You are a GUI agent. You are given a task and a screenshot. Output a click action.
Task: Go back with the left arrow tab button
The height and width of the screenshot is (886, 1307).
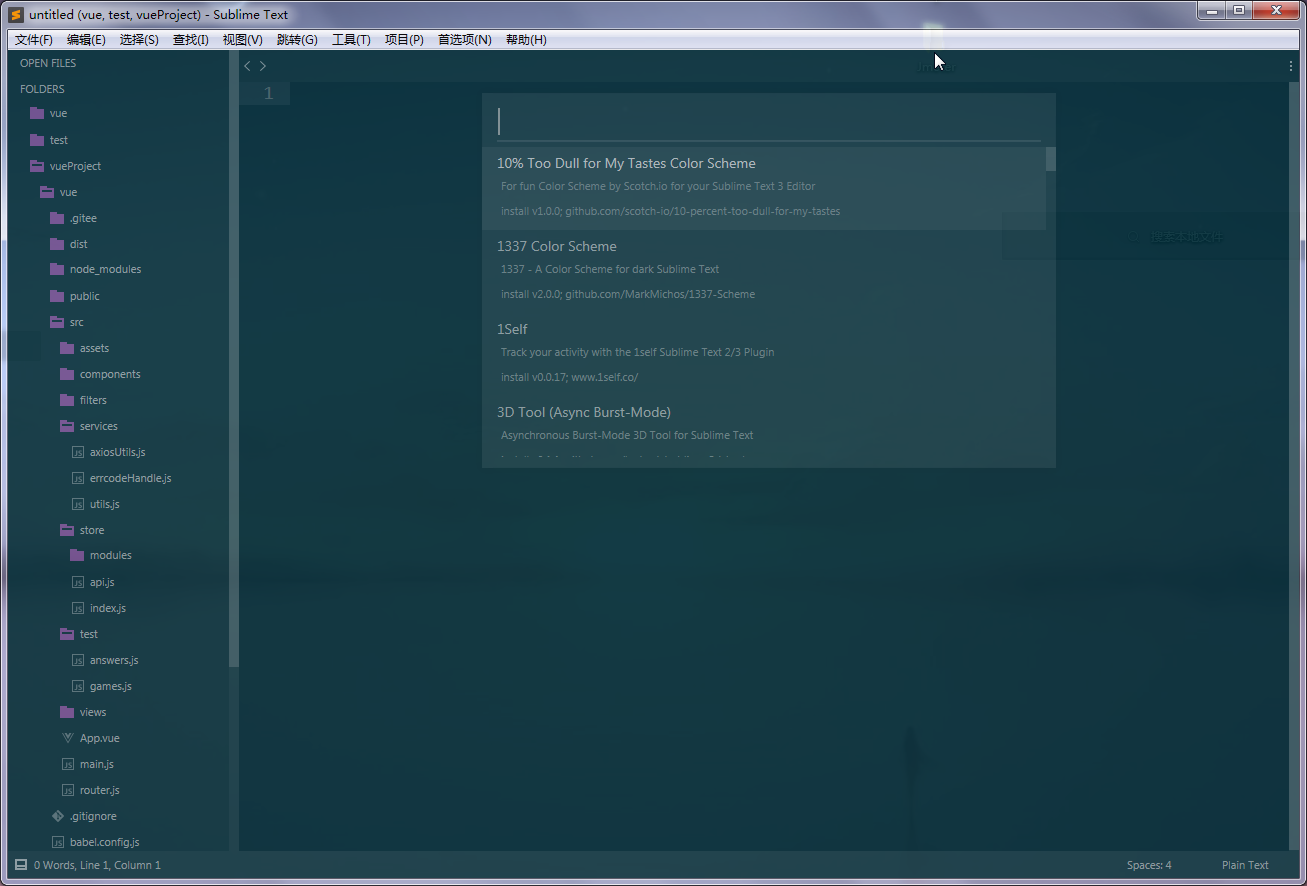247,66
